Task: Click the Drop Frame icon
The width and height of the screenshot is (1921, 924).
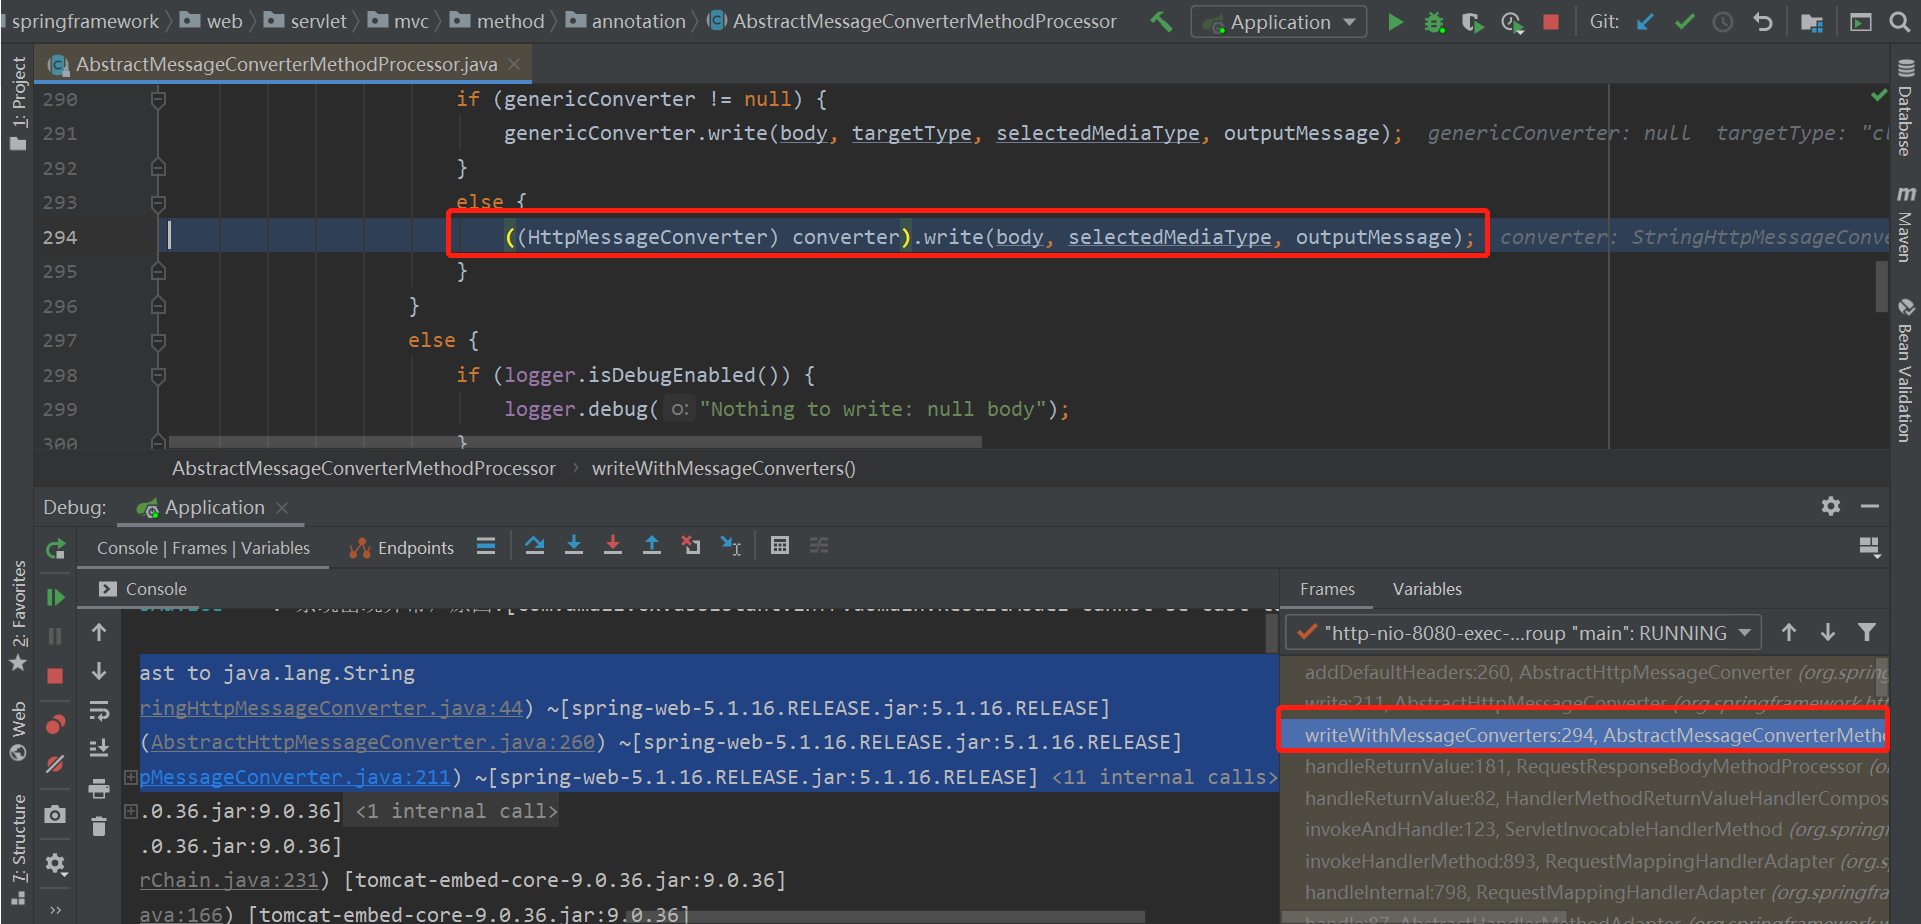Action: coord(691,546)
